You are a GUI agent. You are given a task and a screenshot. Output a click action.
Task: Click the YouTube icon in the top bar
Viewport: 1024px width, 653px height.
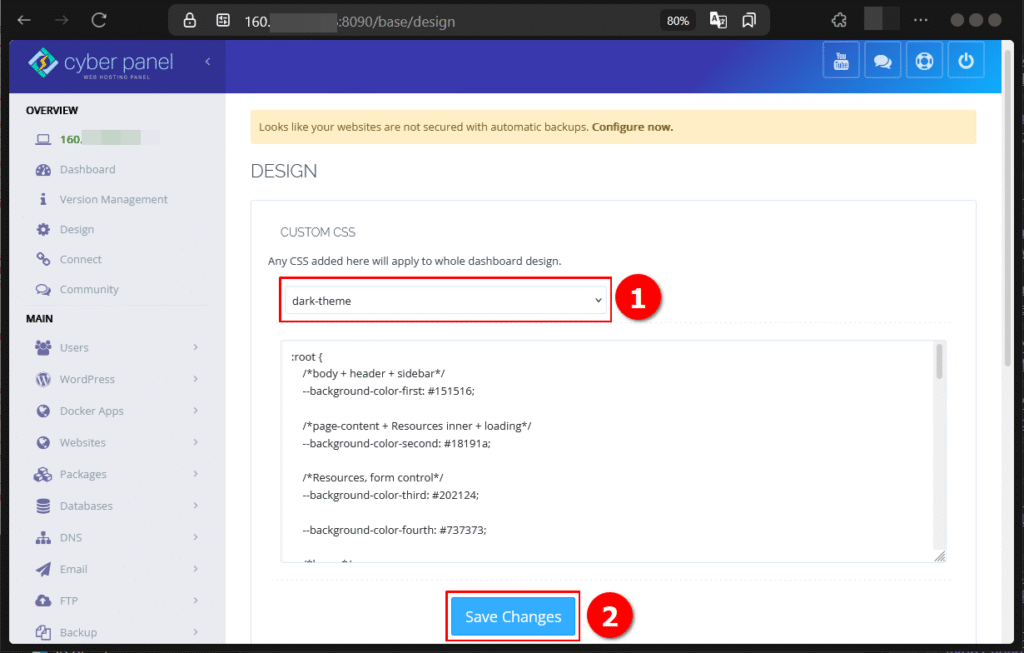[x=841, y=59]
